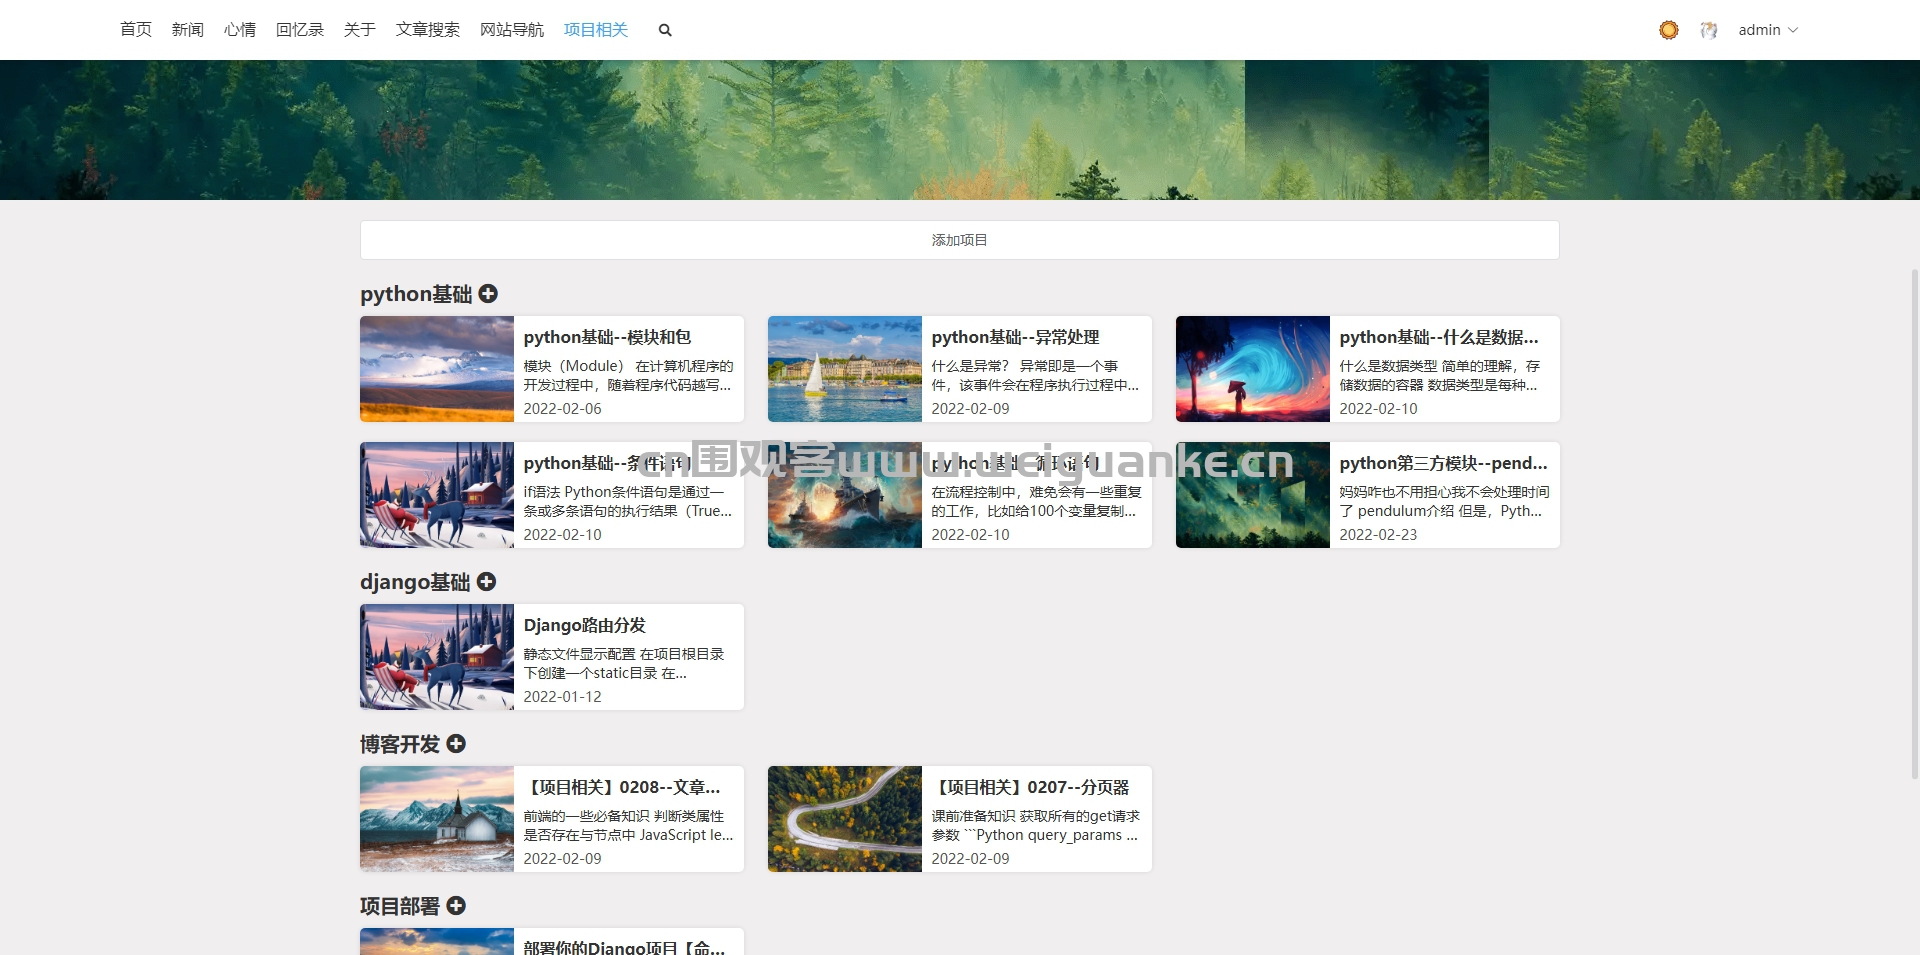
Task: Click summary text starting 在流程控制中
Action: (x=1036, y=501)
